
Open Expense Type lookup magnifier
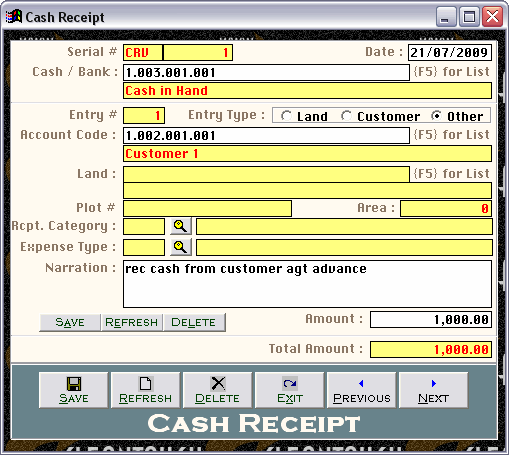point(181,247)
